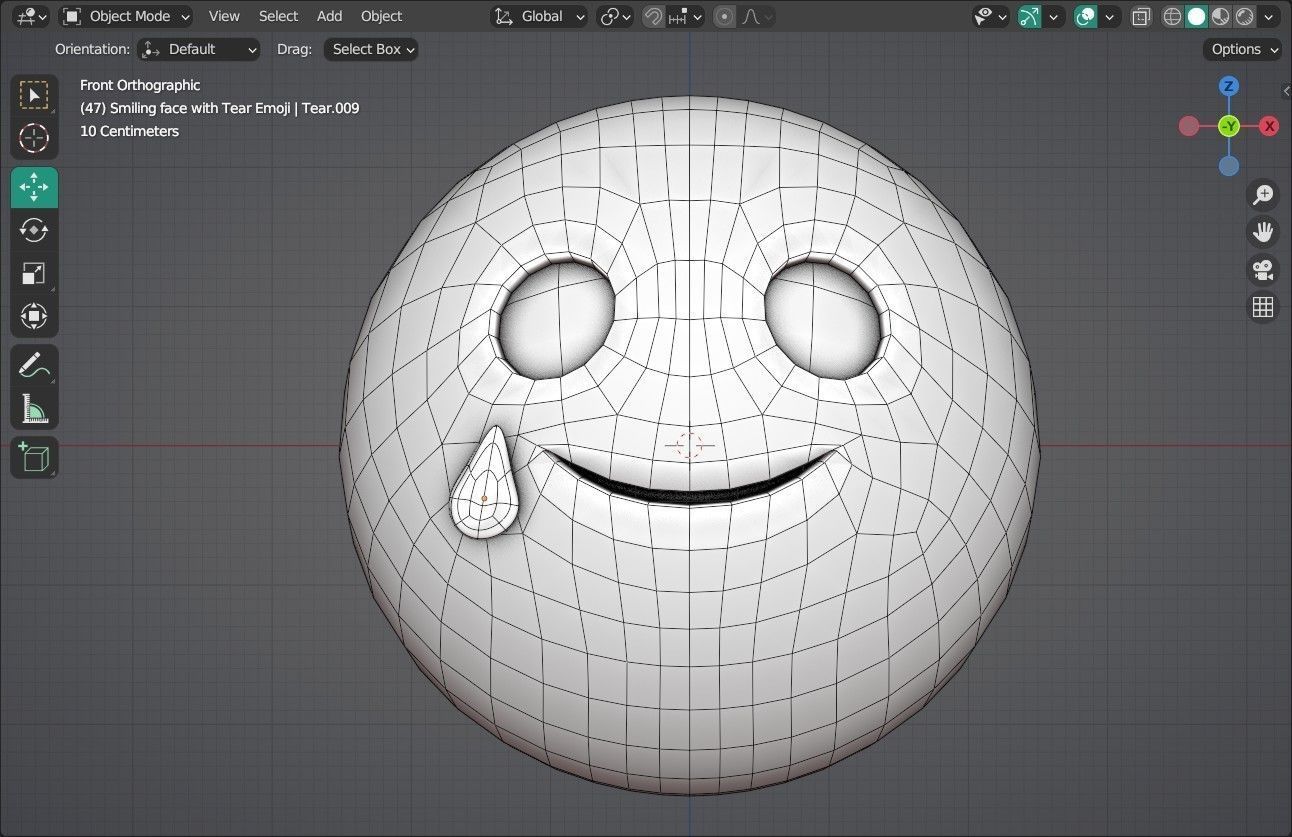Image resolution: width=1292 pixels, height=837 pixels.
Task: Open the Drag Select Box dropdown
Action: pyautogui.click(x=371, y=49)
